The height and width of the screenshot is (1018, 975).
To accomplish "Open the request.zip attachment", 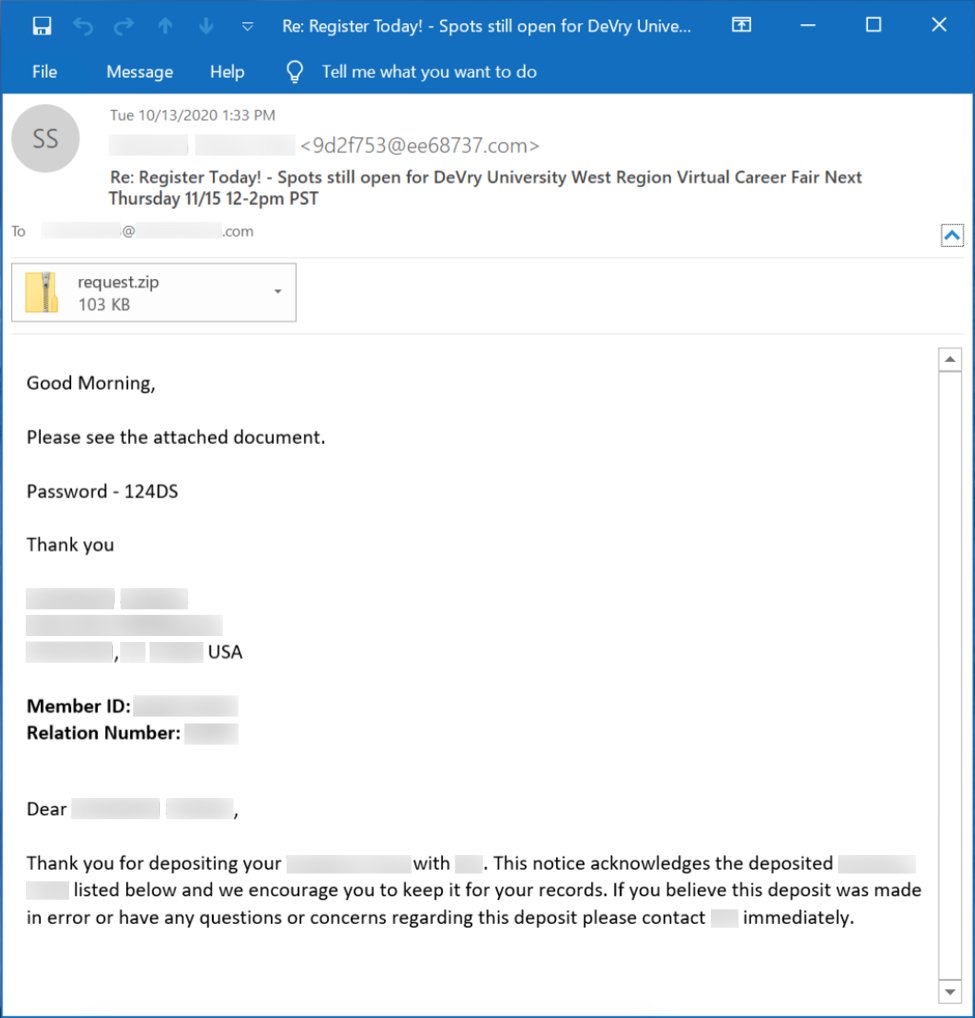I will point(118,292).
